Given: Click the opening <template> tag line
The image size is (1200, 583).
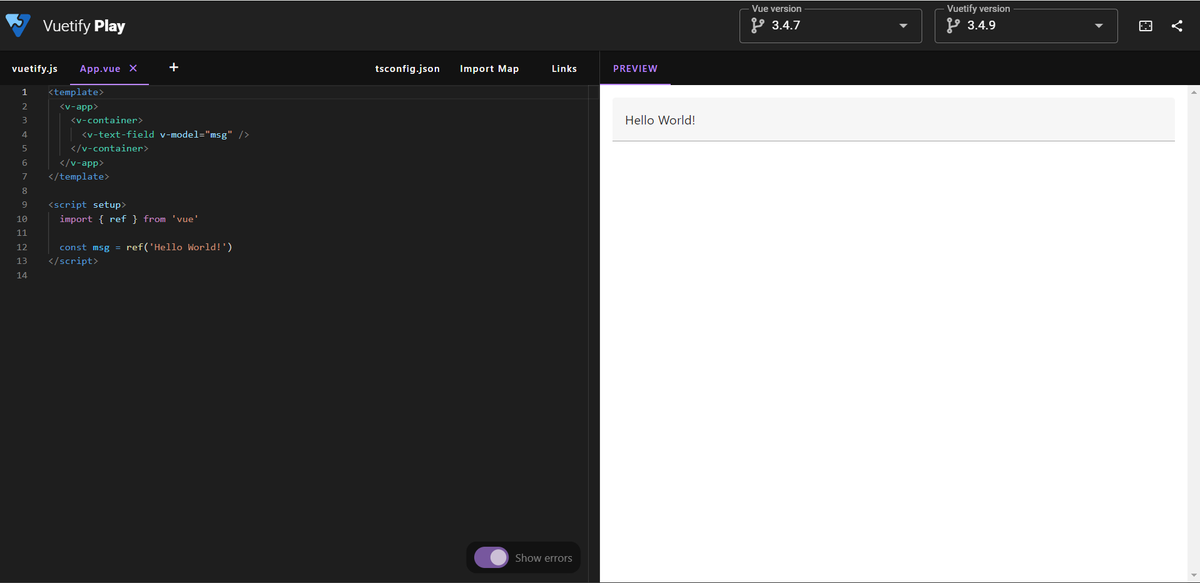Looking at the screenshot, I should click(x=76, y=92).
